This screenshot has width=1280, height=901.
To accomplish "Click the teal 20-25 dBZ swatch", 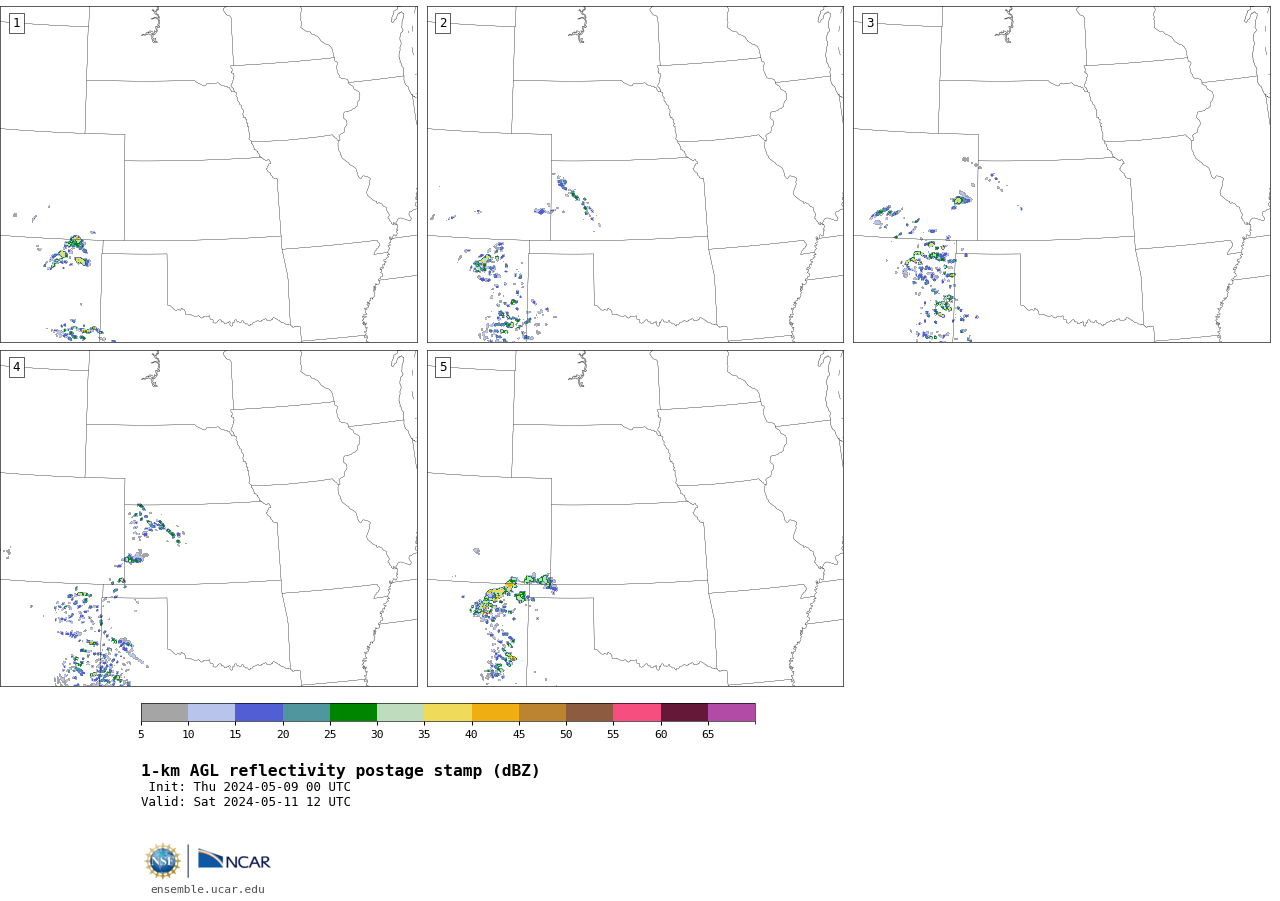I will 306,712.
